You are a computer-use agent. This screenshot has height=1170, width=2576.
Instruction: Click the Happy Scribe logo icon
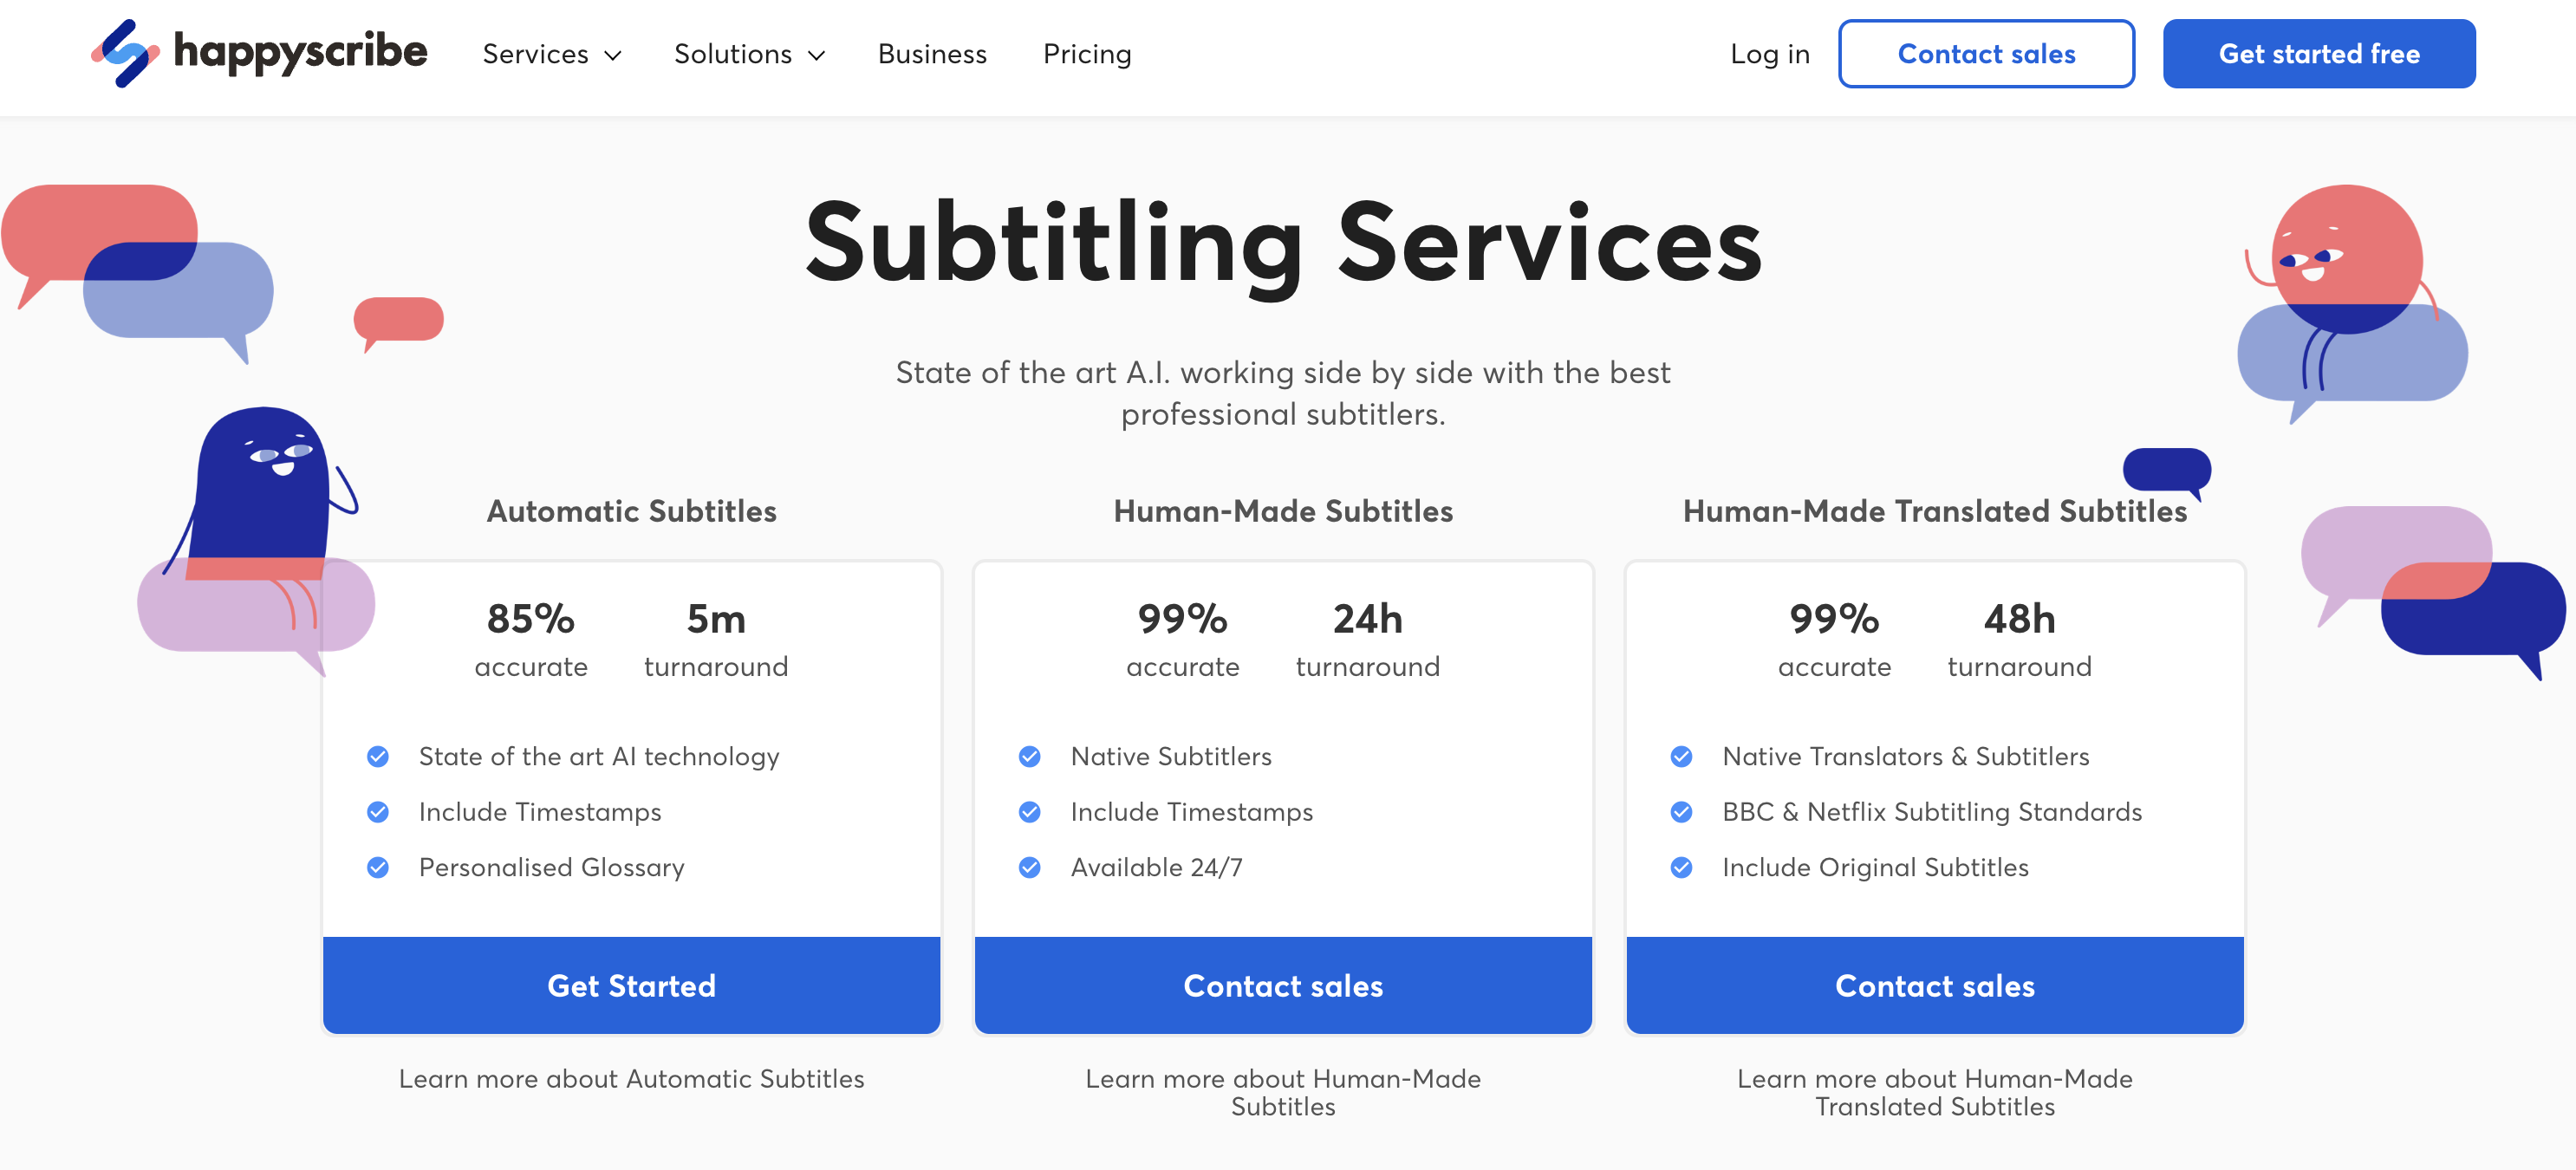tap(126, 54)
